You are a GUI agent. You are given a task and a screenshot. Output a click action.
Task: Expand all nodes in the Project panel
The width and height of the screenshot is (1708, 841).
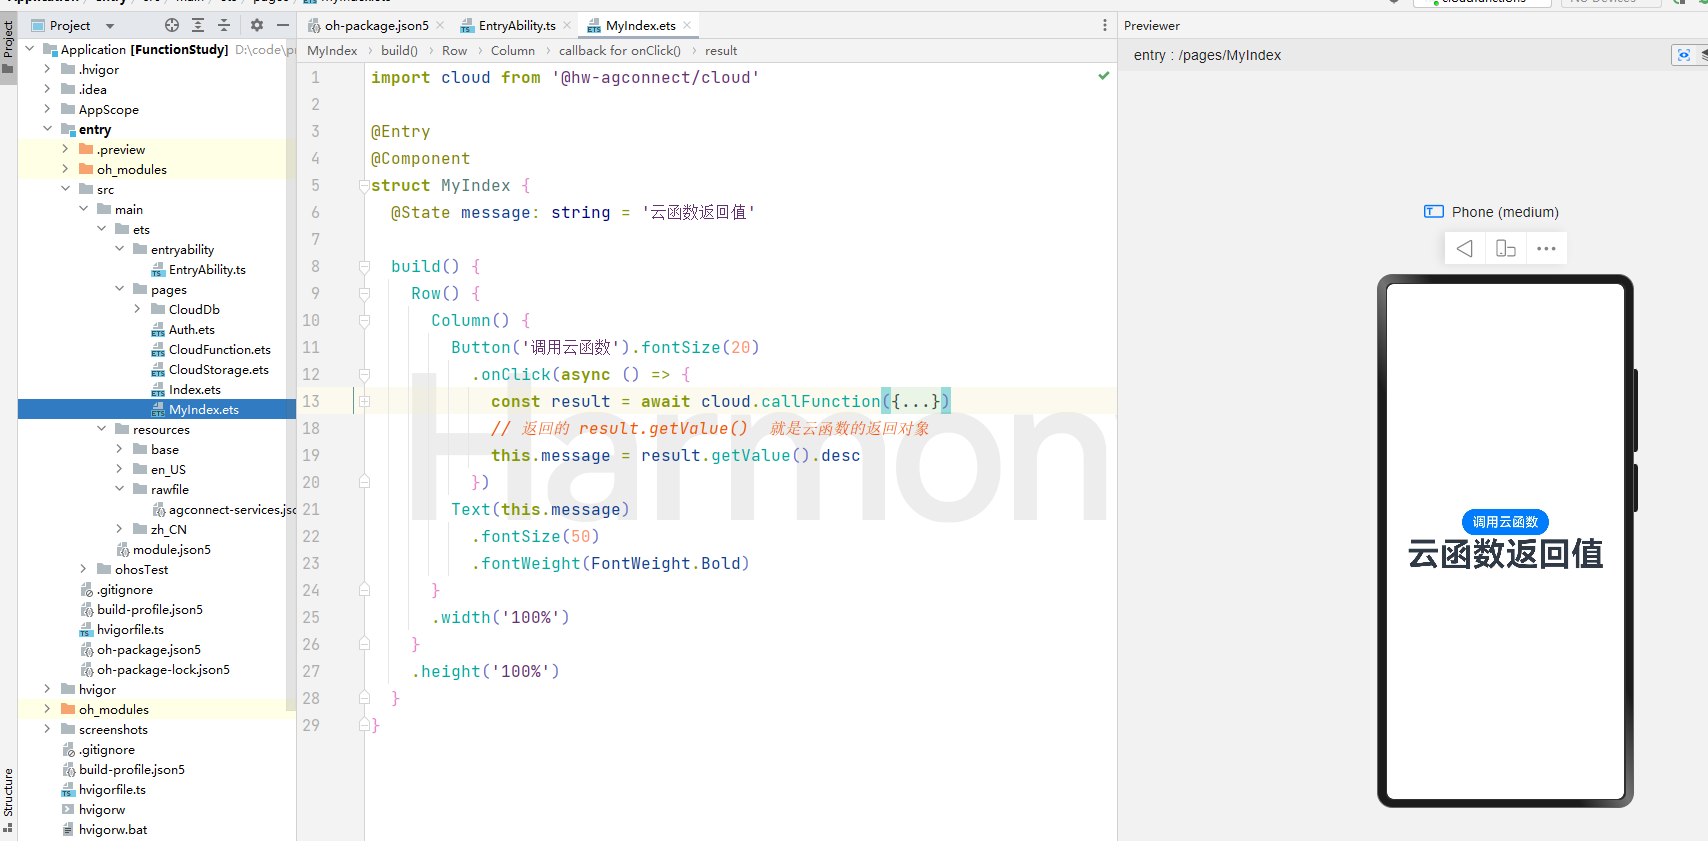(x=198, y=25)
